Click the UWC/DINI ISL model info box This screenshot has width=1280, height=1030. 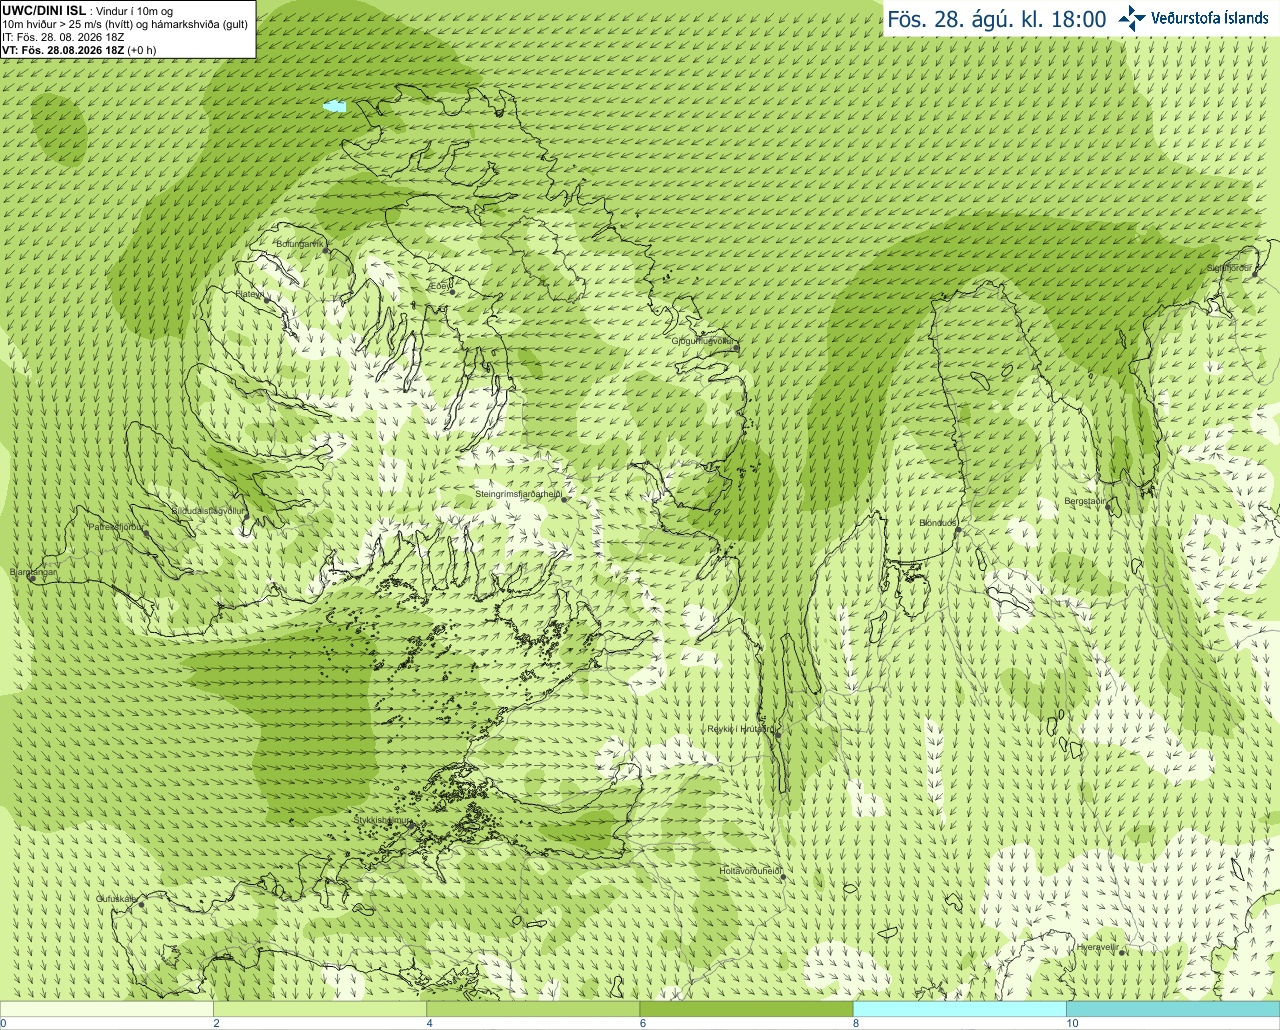(128, 29)
